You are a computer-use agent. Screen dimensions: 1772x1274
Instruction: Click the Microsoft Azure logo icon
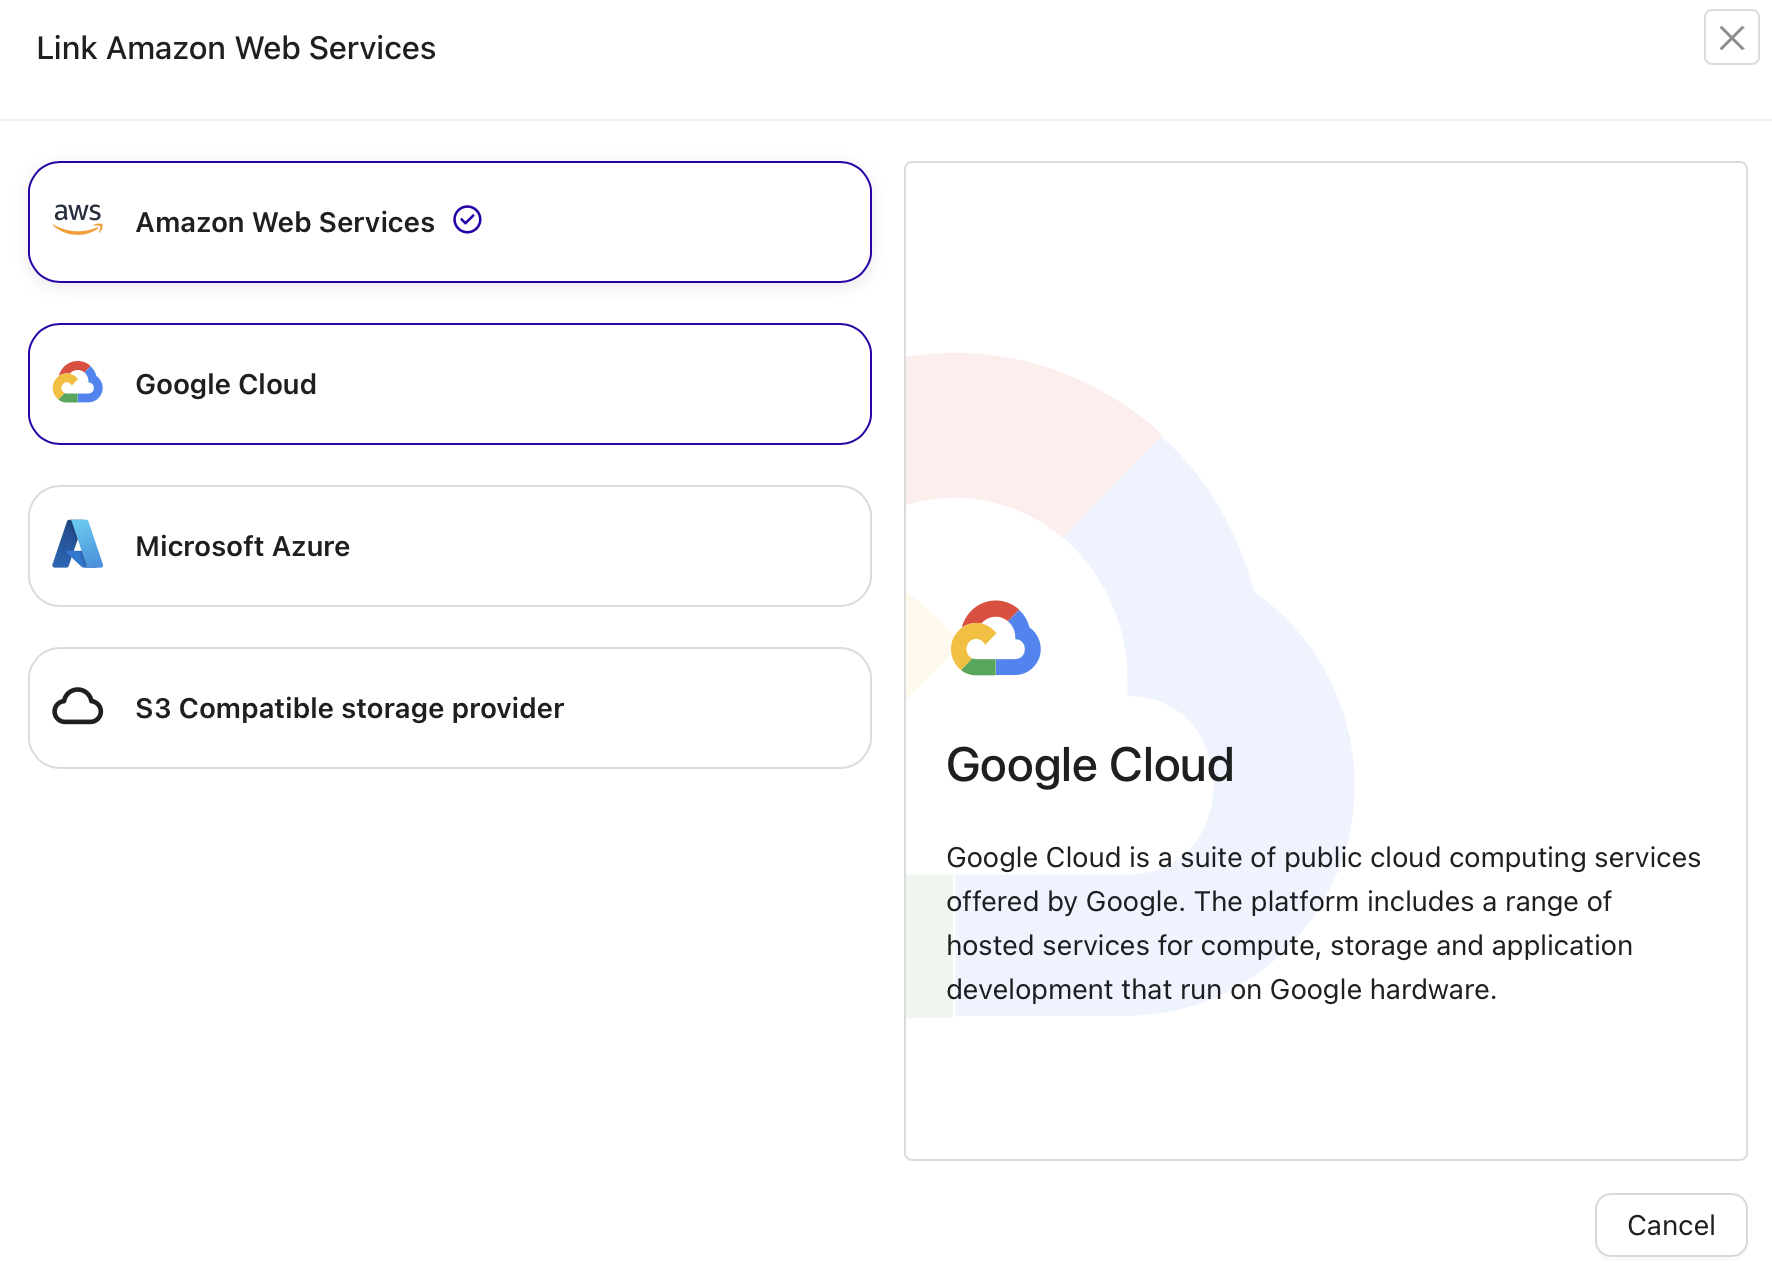tap(77, 545)
